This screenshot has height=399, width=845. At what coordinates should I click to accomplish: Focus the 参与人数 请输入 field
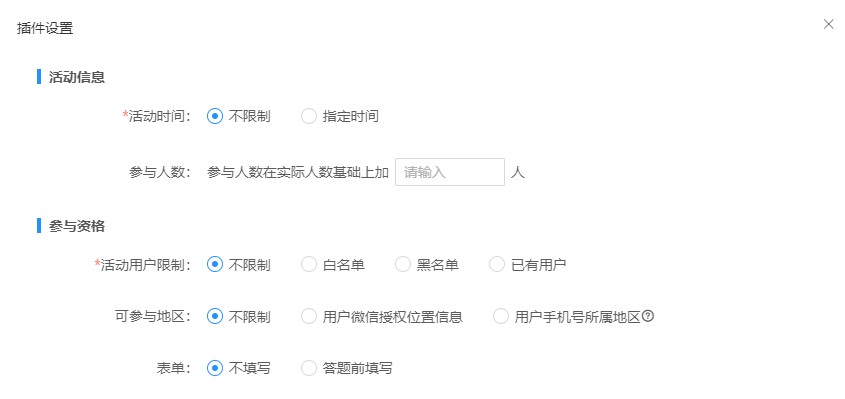tap(450, 172)
